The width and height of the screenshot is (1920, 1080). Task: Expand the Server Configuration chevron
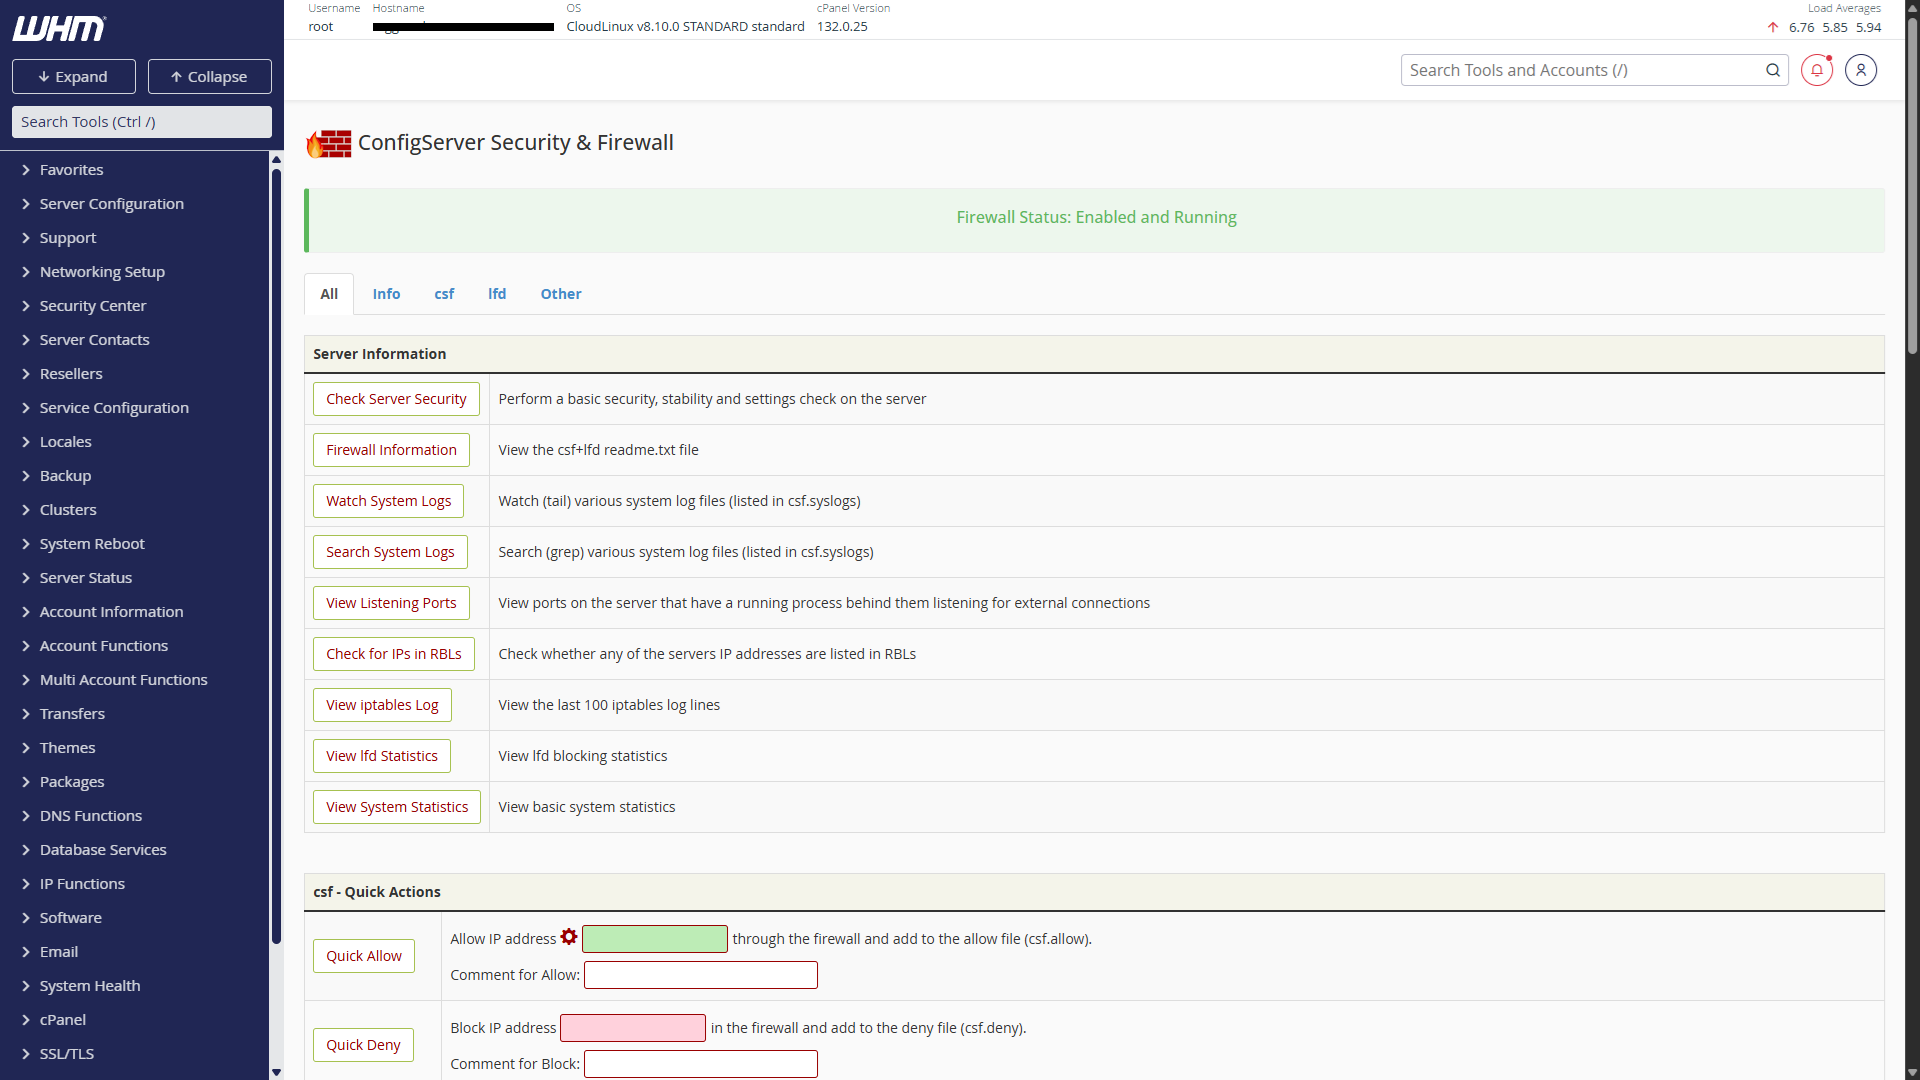(x=26, y=204)
